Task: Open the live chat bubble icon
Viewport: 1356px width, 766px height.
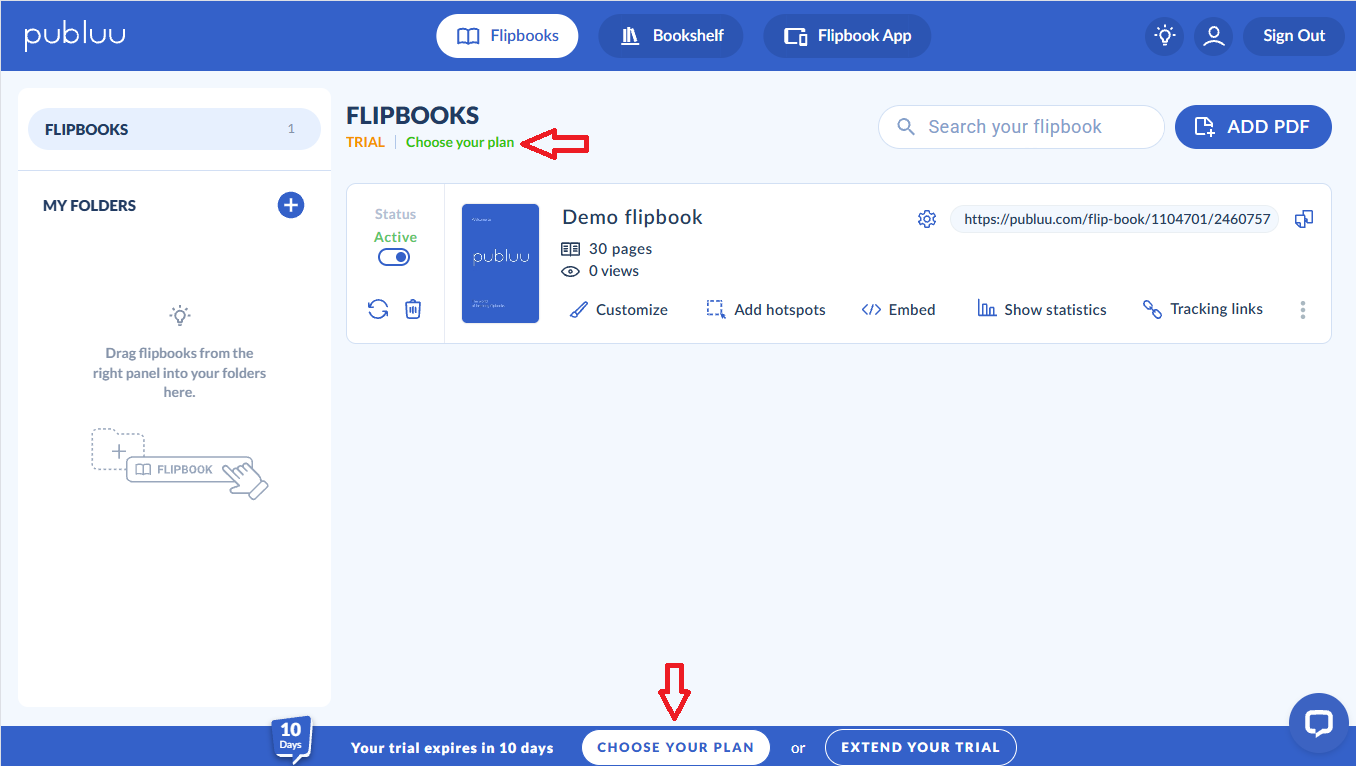Action: [1319, 723]
